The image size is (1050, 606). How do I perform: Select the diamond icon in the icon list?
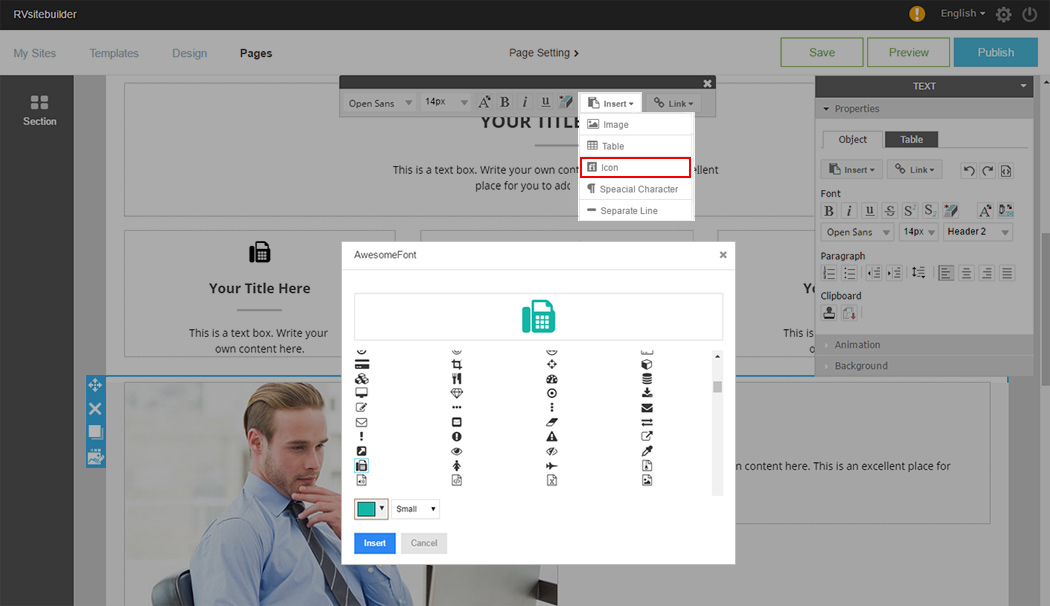click(457, 393)
